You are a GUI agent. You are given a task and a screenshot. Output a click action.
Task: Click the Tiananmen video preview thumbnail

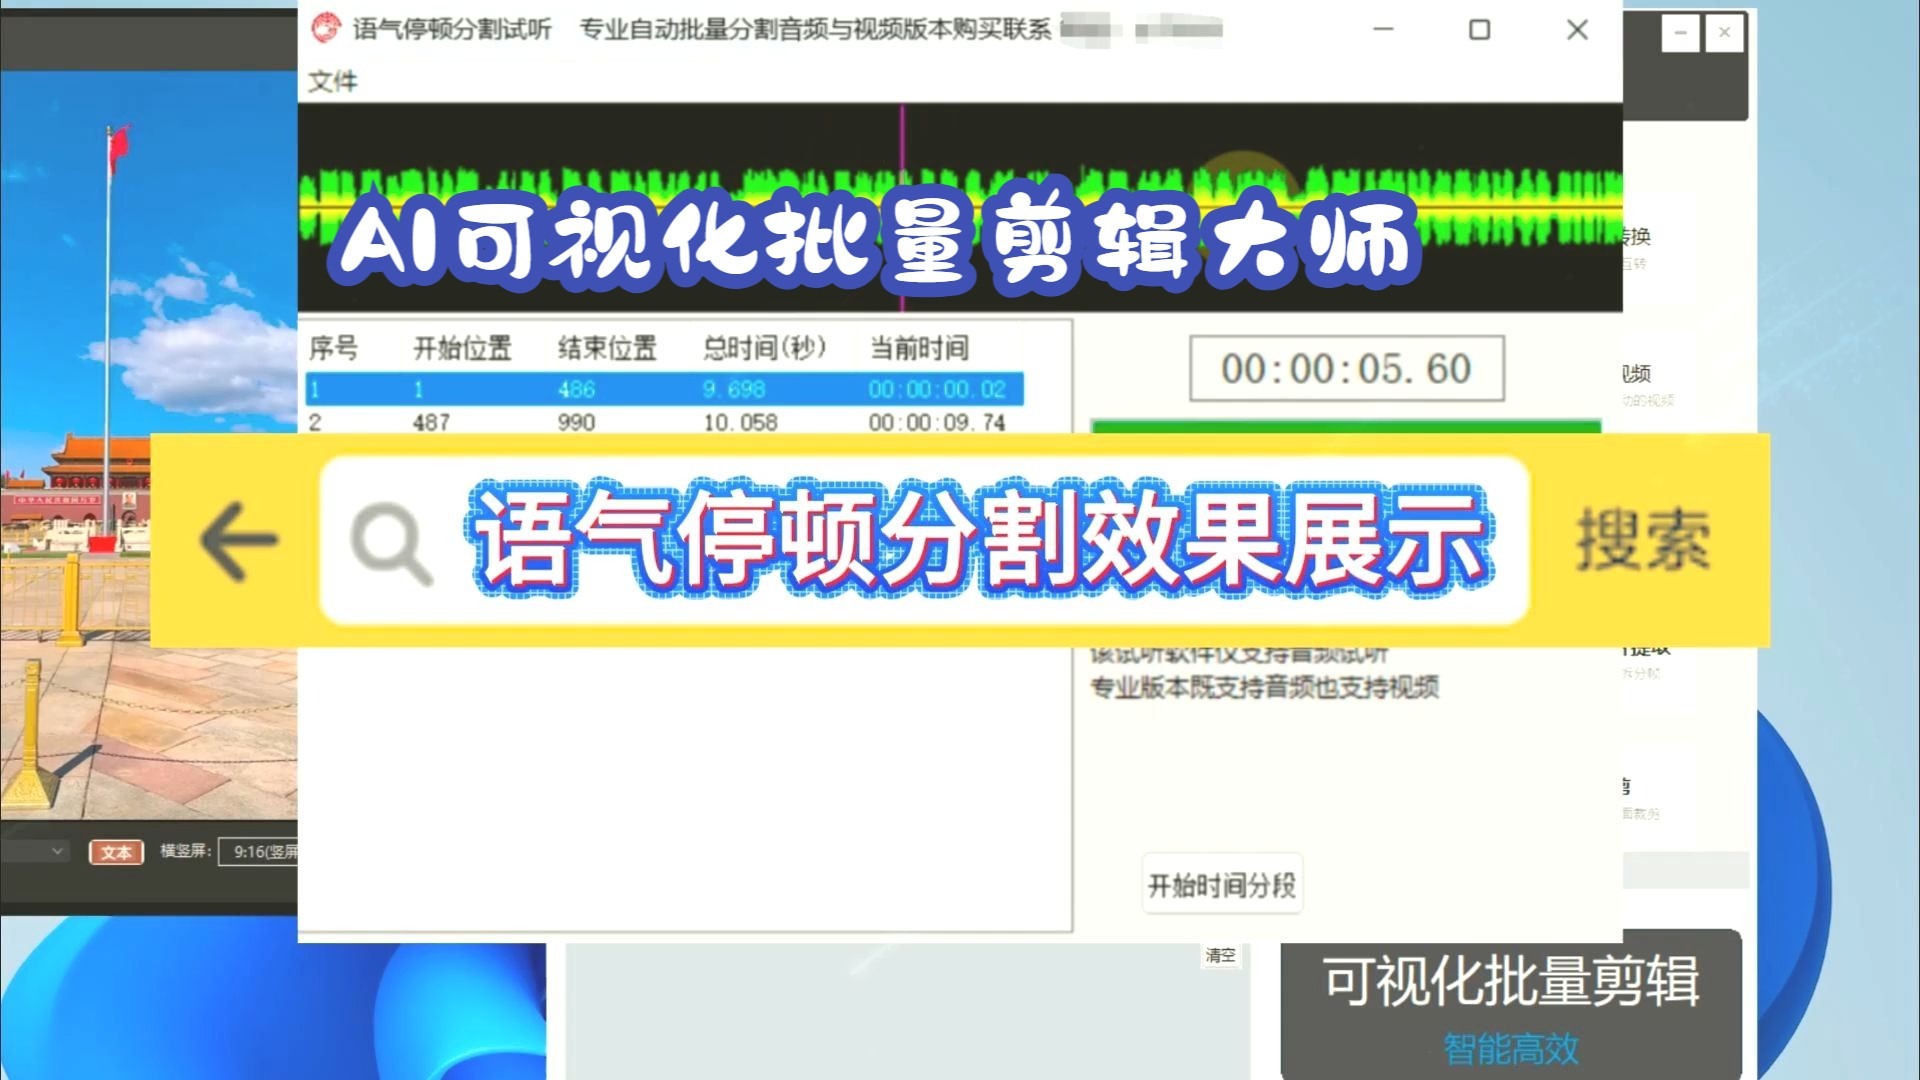point(149,445)
